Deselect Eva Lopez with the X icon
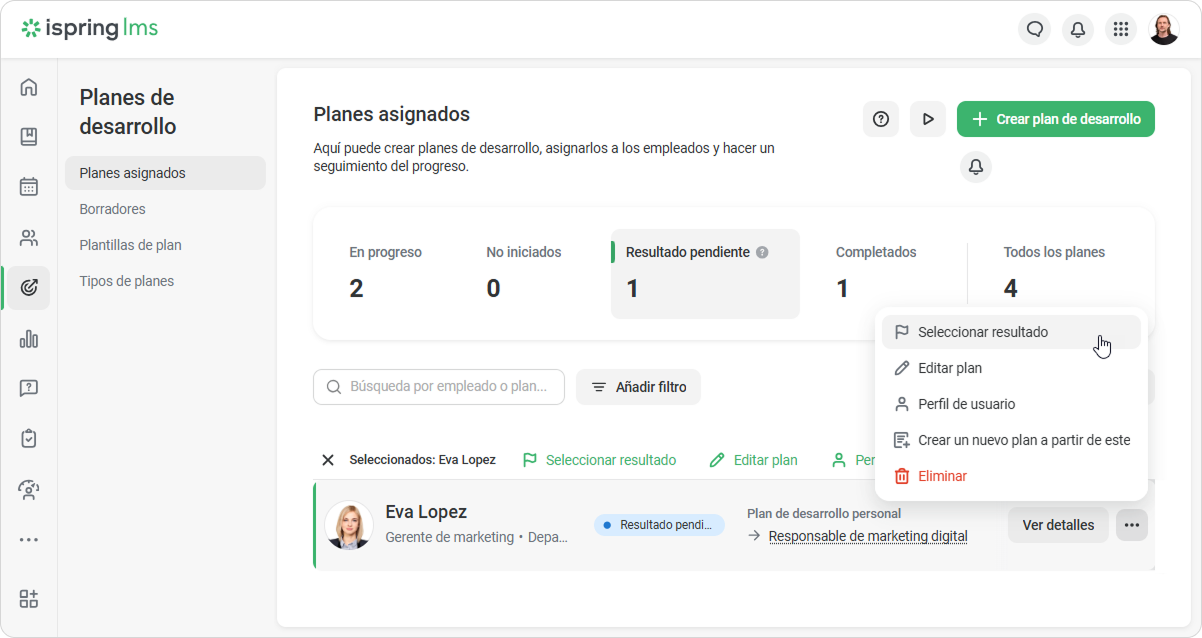This screenshot has height=638, width=1202. (x=328, y=460)
